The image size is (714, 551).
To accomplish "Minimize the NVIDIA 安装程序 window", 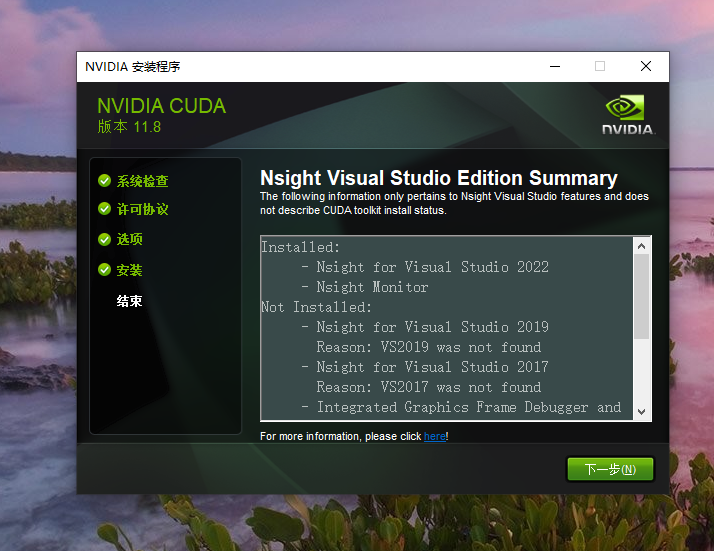I will pos(555,66).
